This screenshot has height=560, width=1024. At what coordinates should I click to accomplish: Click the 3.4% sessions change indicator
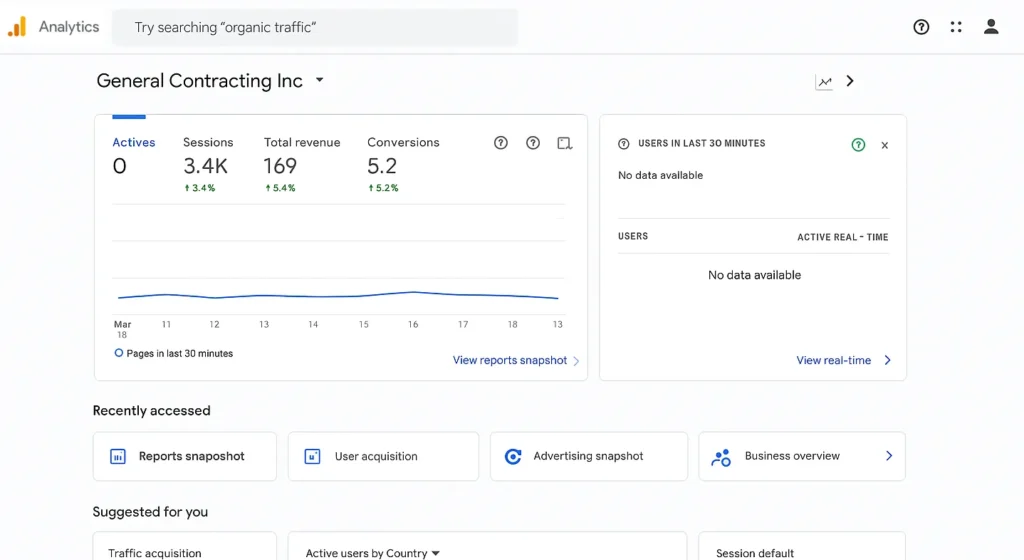pos(199,188)
